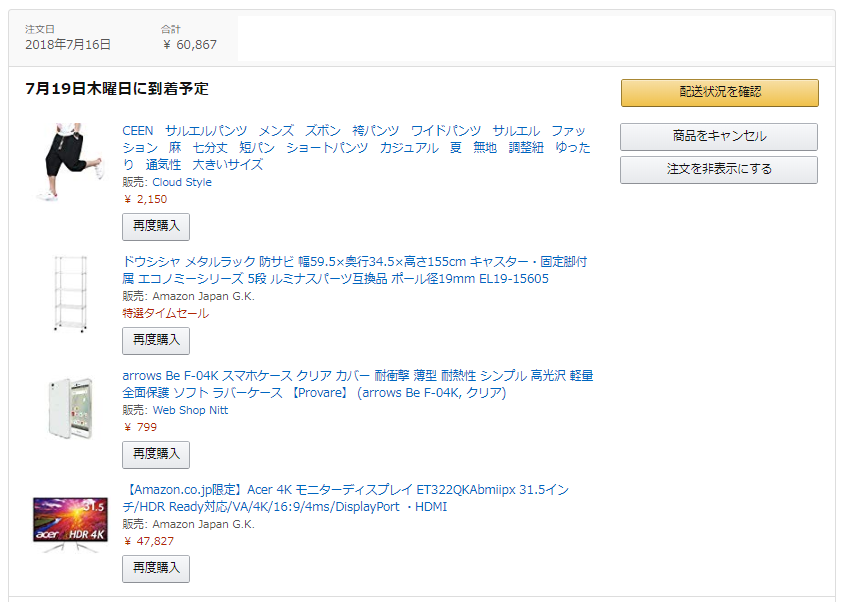The height and width of the screenshot is (602, 847).
Task: Open the arrows Be phone case thumbnail
Action: tap(71, 408)
